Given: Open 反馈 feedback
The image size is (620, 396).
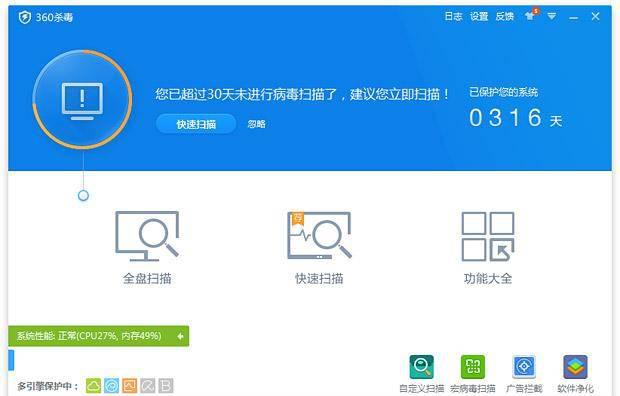Looking at the screenshot, I should 505,16.
